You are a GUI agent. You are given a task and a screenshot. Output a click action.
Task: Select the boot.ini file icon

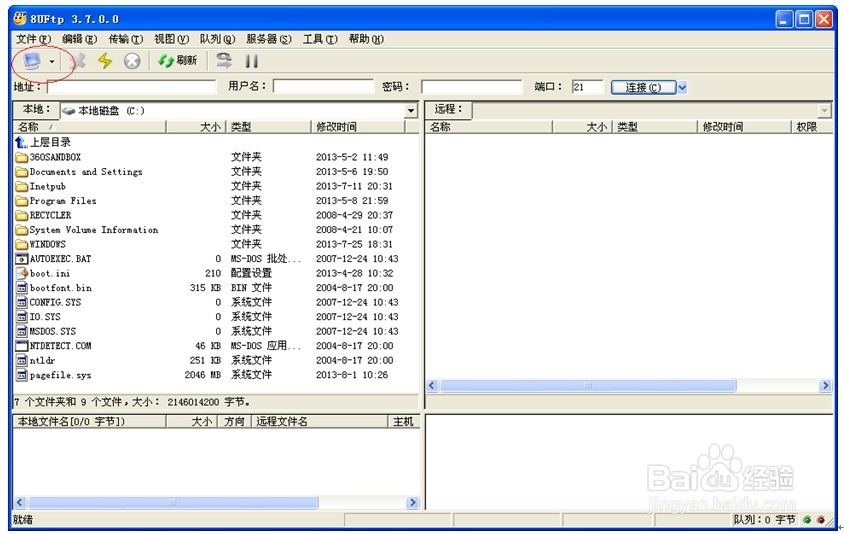tap(22, 273)
